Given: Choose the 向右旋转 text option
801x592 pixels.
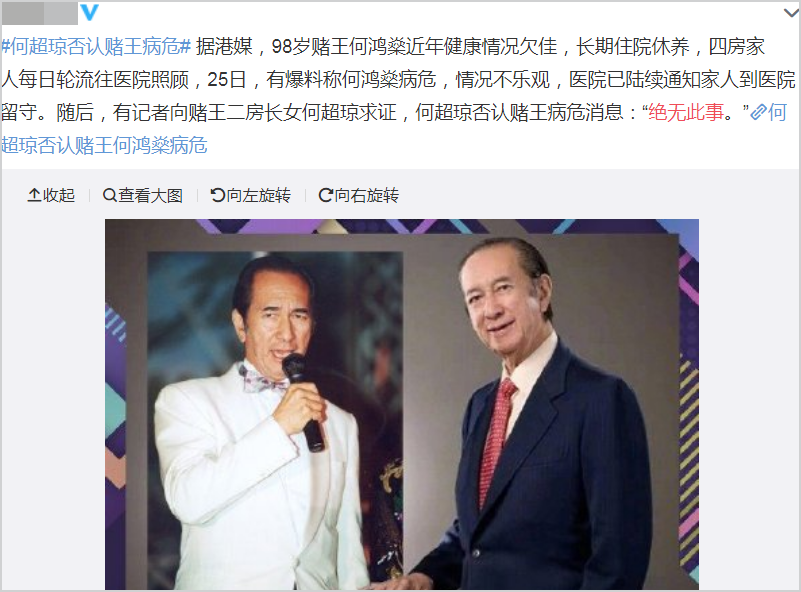Looking at the screenshot, I should tap(366, 195).
